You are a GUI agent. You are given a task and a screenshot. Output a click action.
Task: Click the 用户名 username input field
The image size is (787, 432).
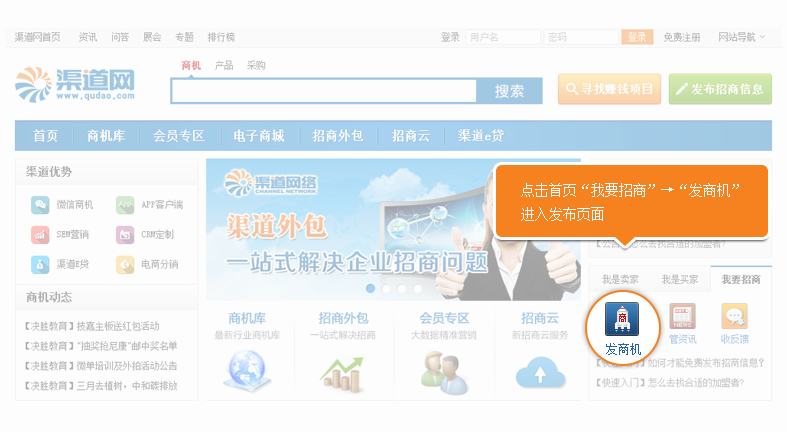click(503, 37)
